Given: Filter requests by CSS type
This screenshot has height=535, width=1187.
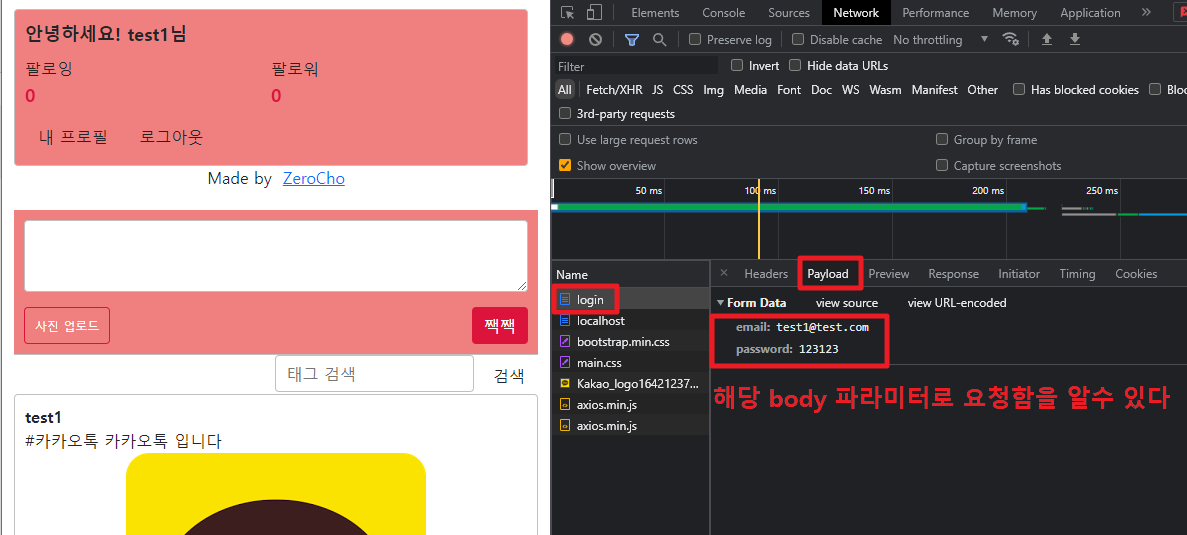Looking at the screenshot, I should click(683, 89).
